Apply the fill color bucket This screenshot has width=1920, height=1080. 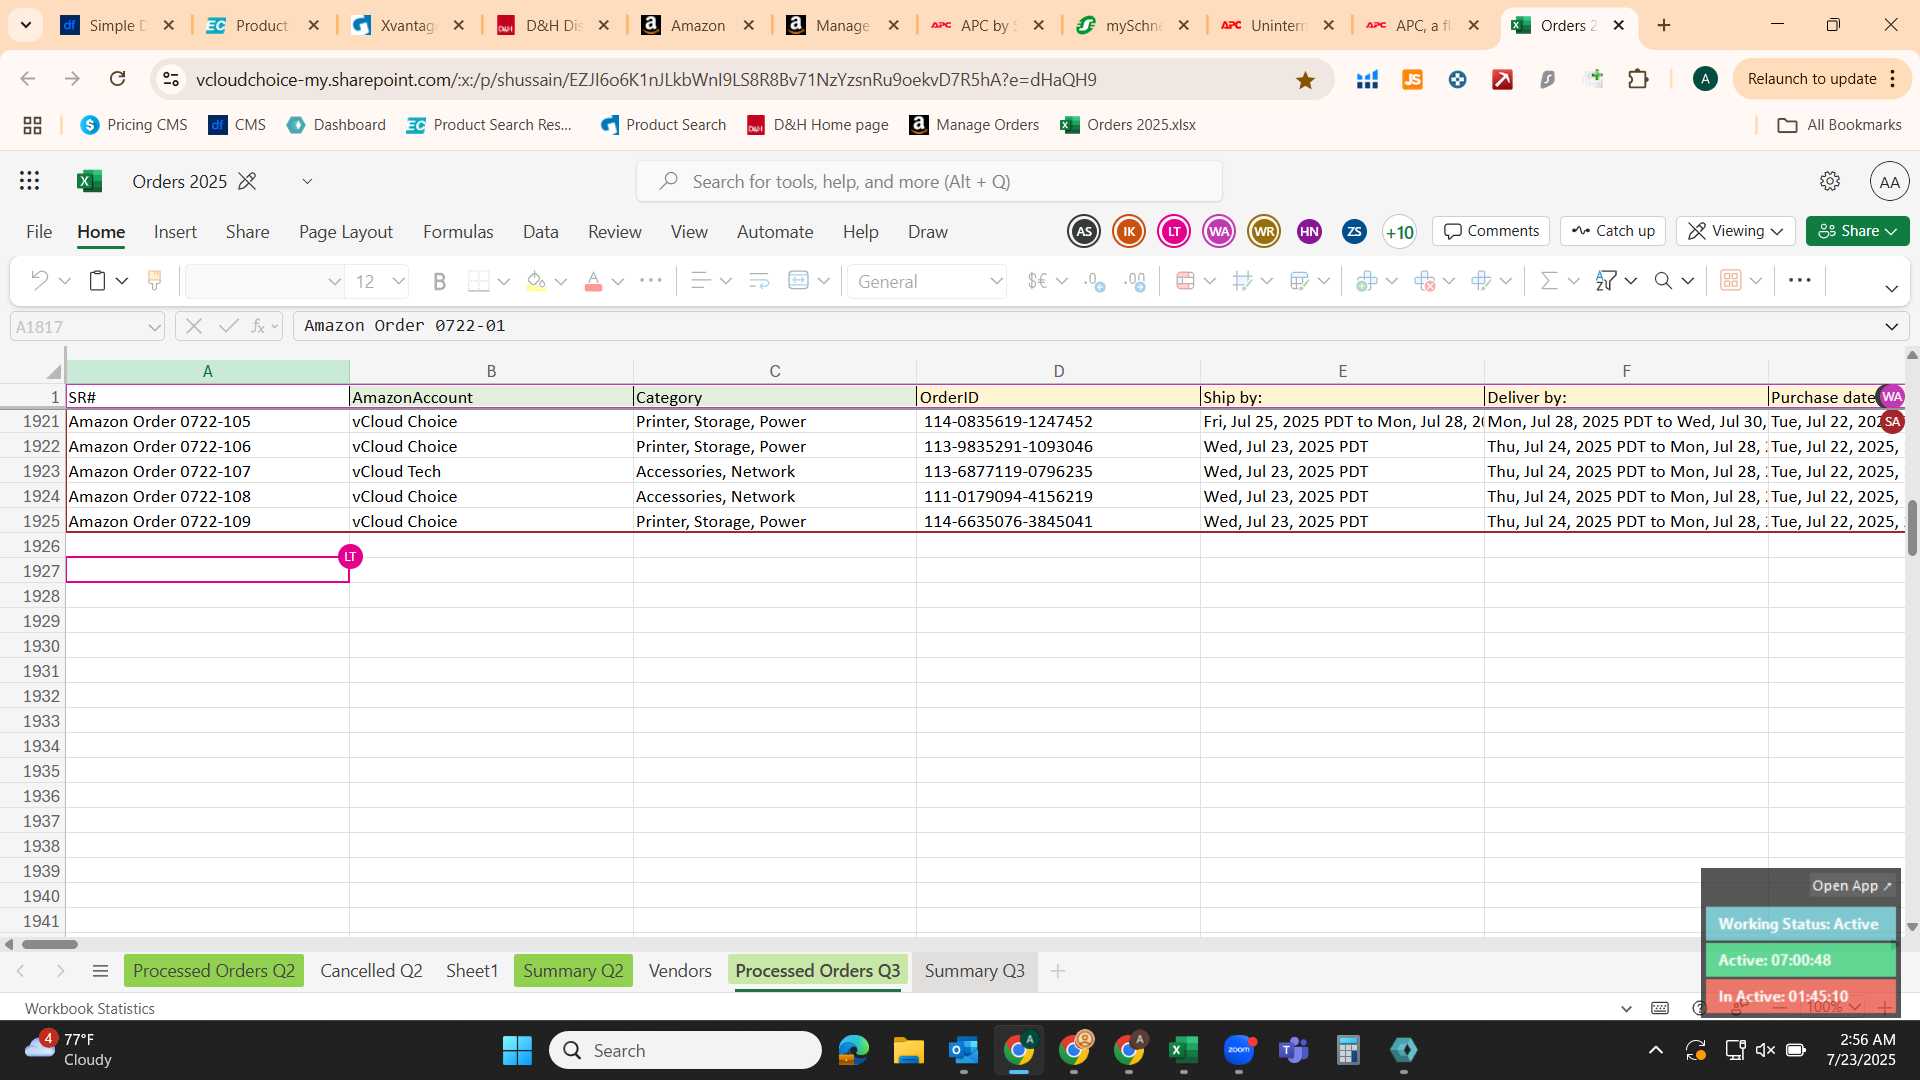(x=536, y=281)
